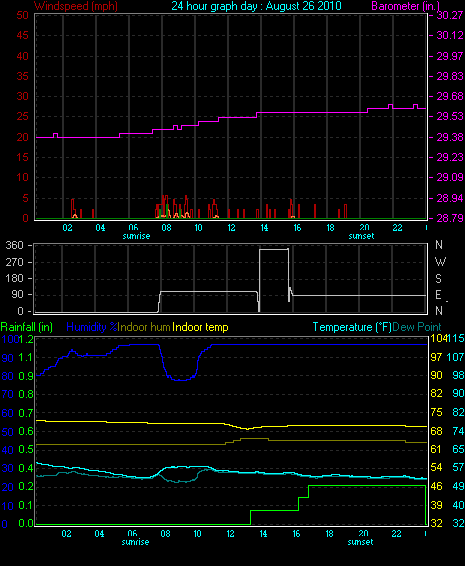
Task: Select the green 0.2 rainfall axis value
Action: [26, 487]
